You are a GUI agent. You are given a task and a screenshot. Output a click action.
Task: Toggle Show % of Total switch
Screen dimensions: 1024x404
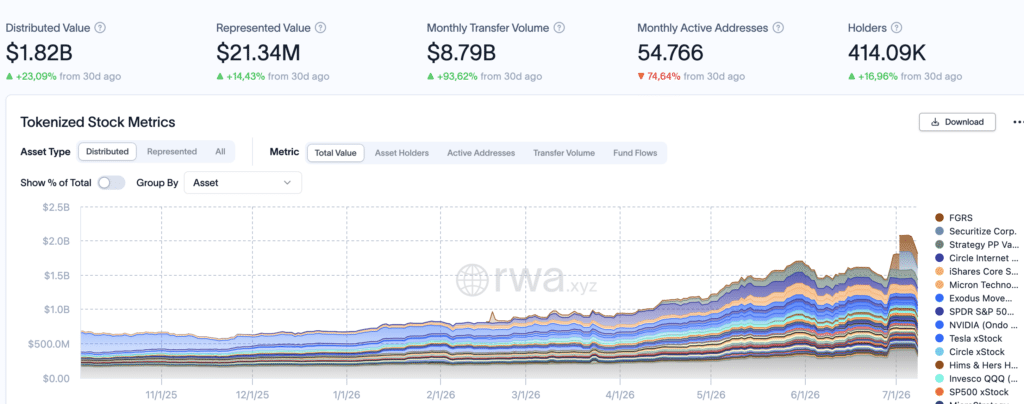click(111, 183)
